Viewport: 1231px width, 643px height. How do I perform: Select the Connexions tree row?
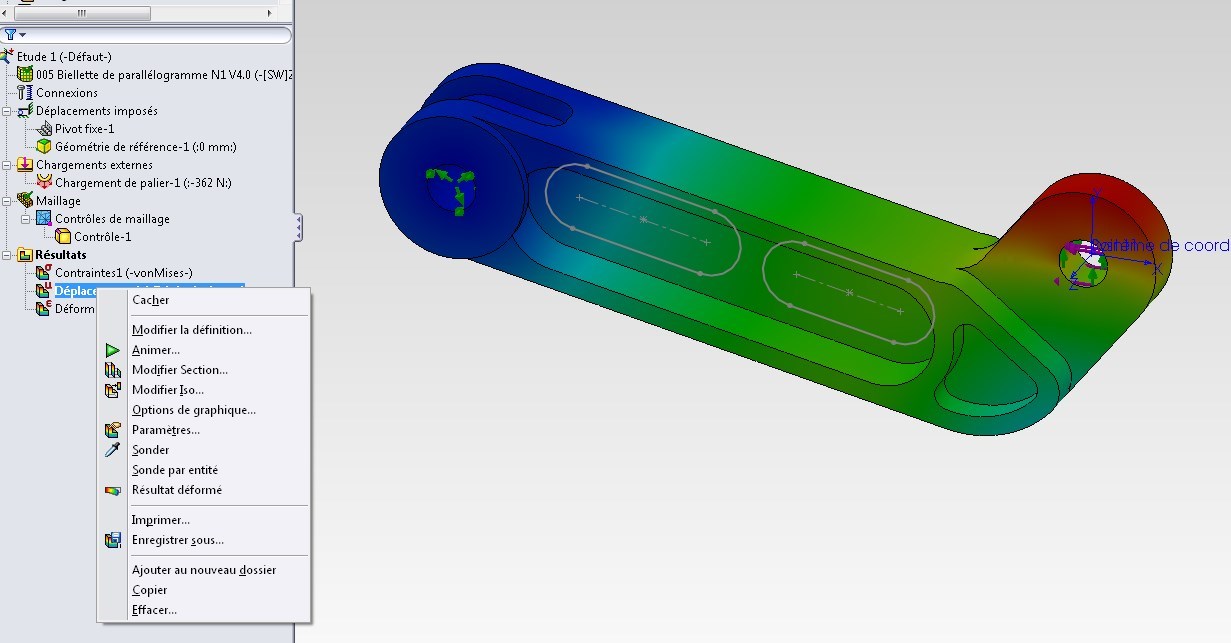67,92
